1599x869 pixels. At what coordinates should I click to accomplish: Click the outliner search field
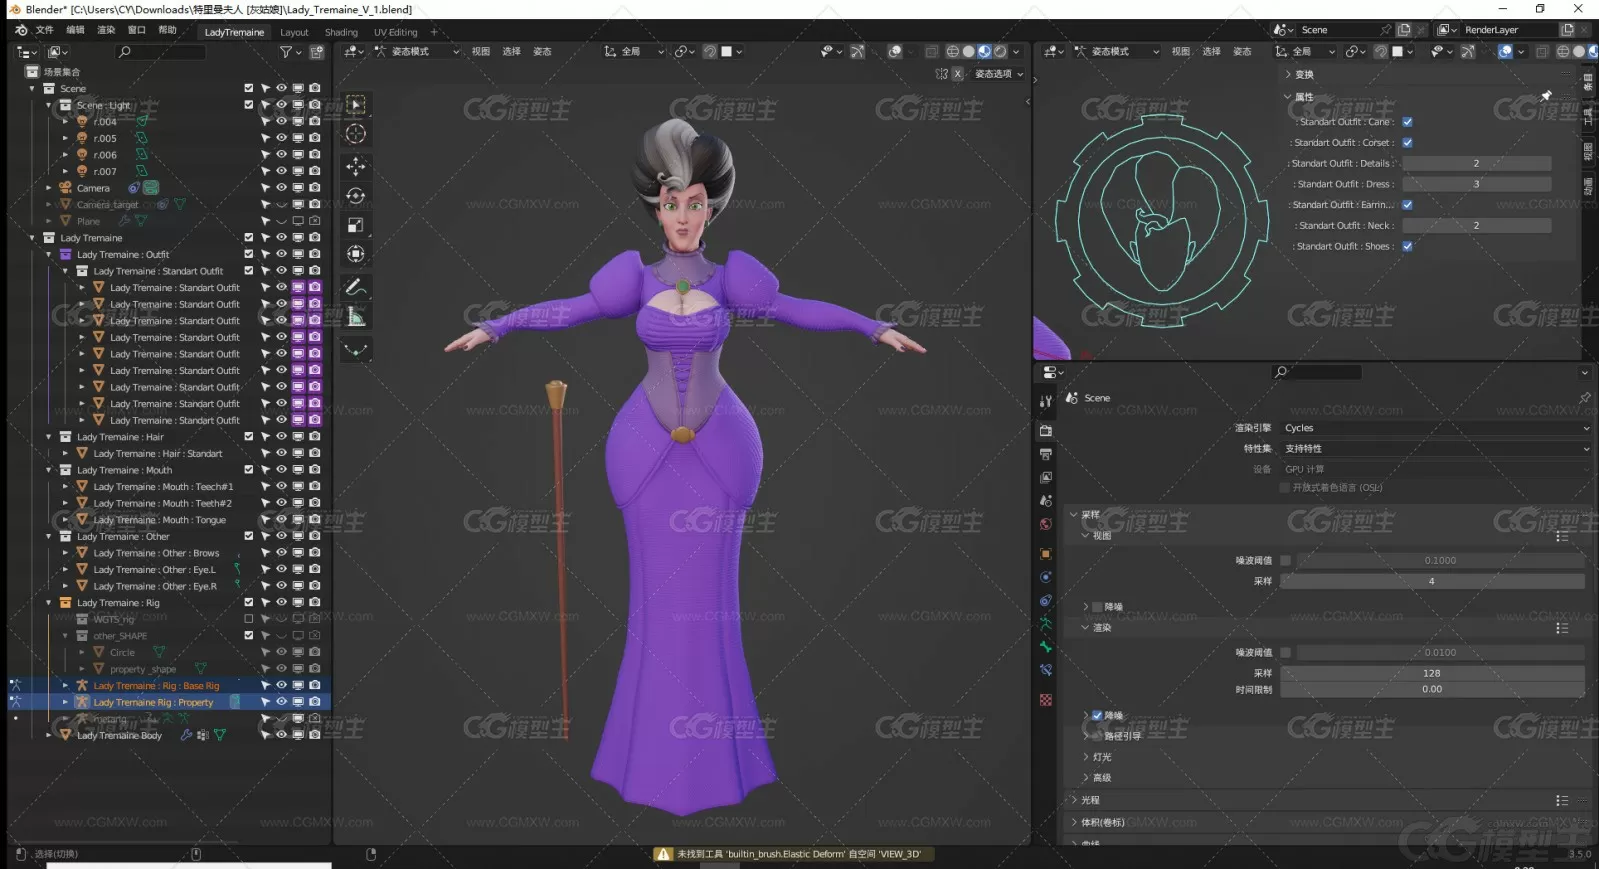click(160, 52)
